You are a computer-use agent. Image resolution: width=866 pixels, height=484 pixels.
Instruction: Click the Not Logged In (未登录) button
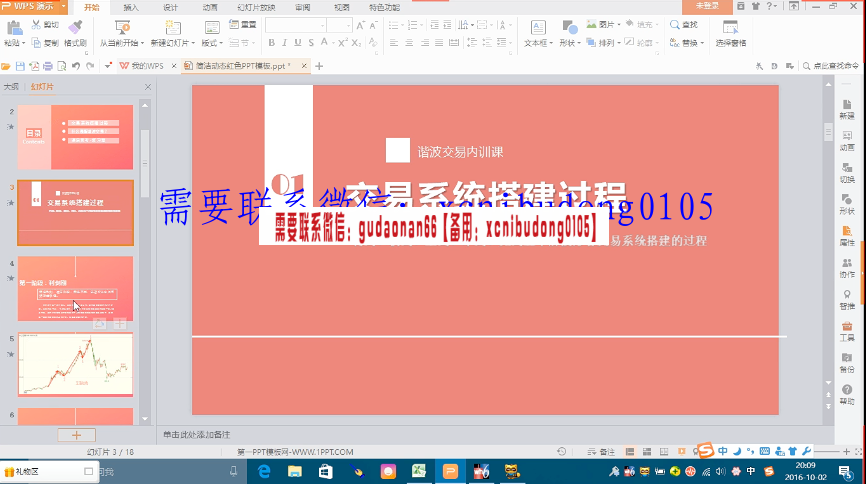706,6
